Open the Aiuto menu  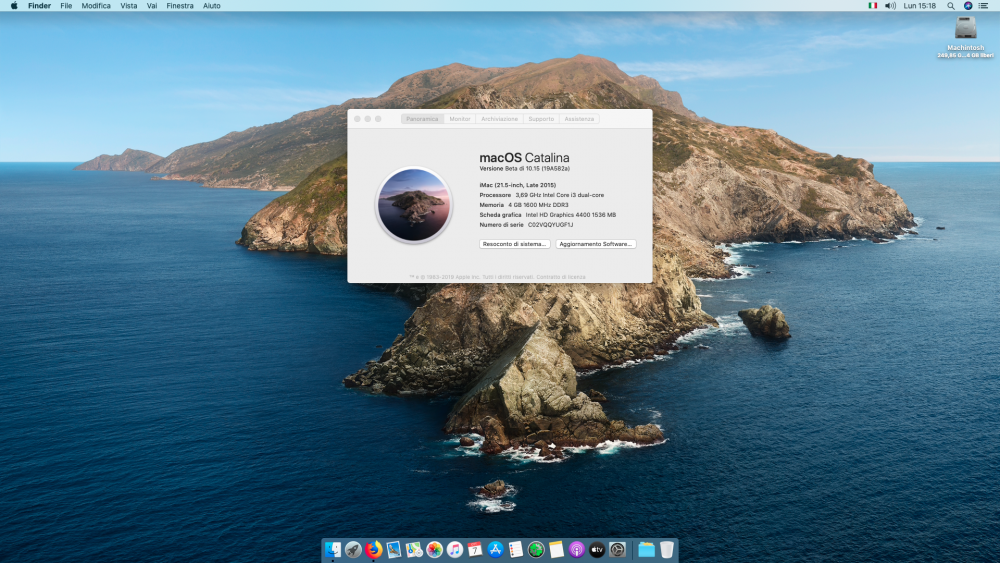212,6
